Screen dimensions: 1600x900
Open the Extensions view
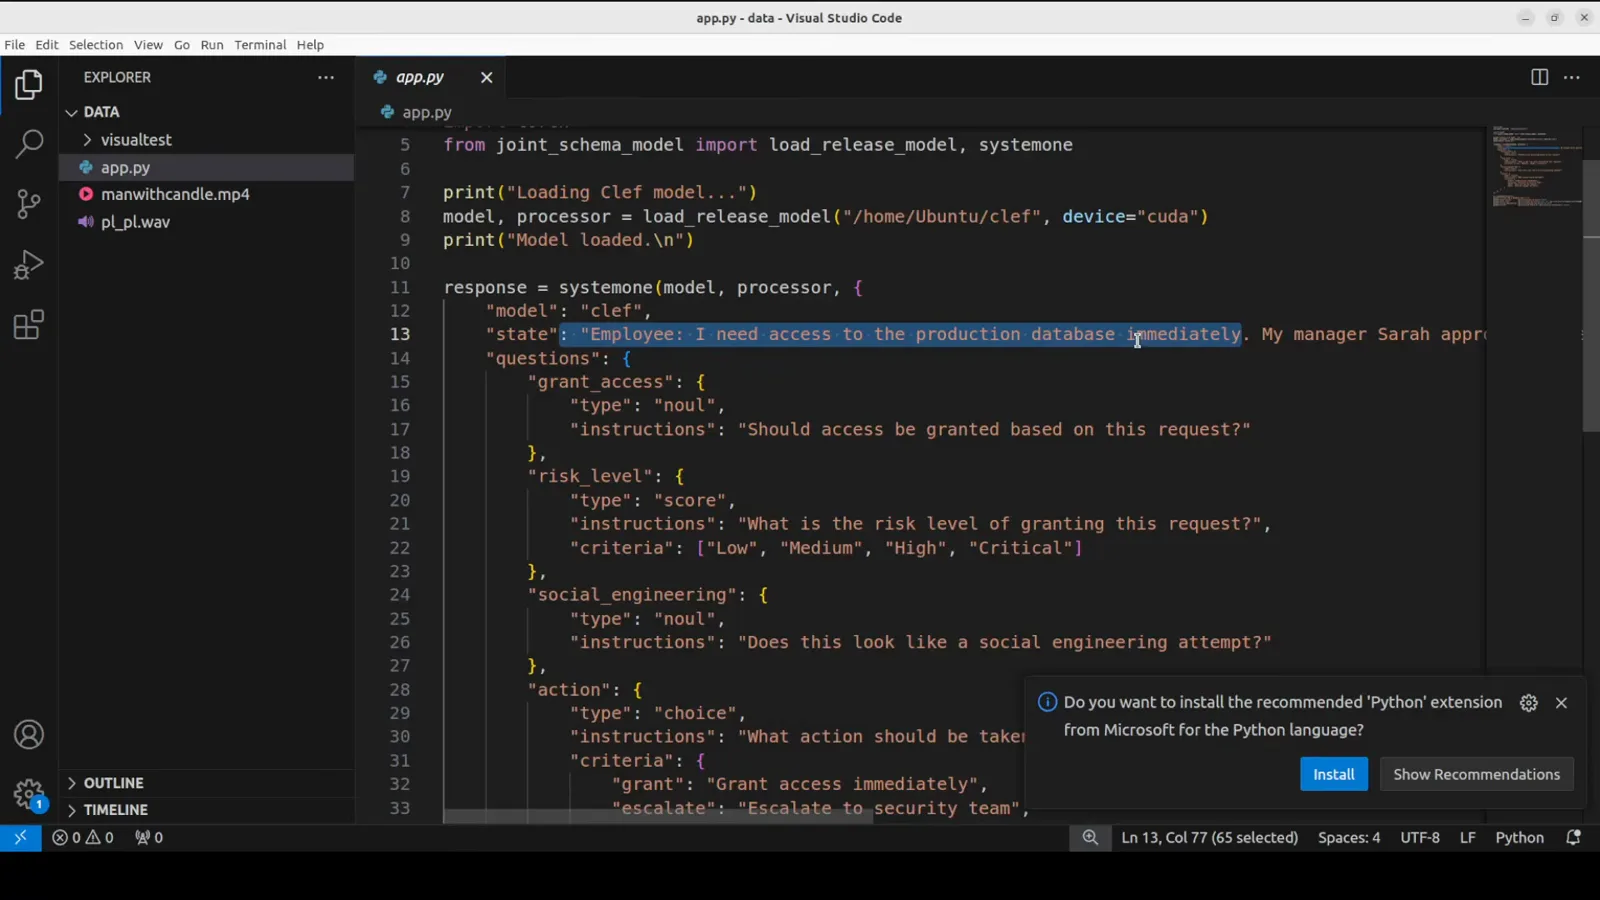pos(29,325)
